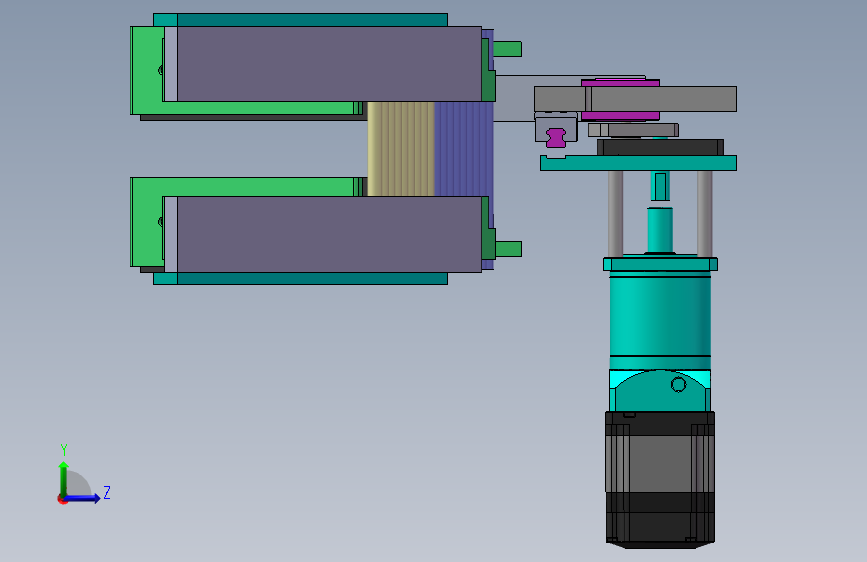Select the black flange above the teal plate

[x=660, y=147]
